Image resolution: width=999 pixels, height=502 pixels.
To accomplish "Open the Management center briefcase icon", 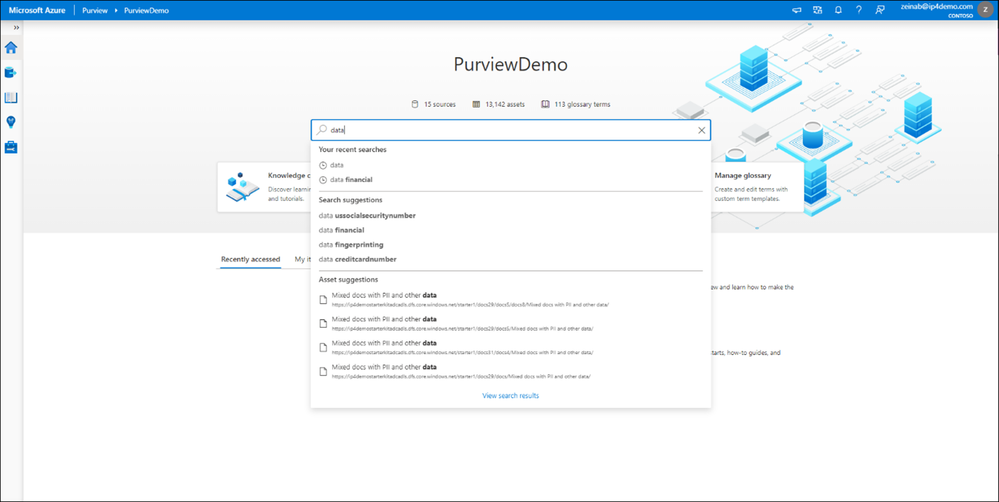I will tap(11, 147).
